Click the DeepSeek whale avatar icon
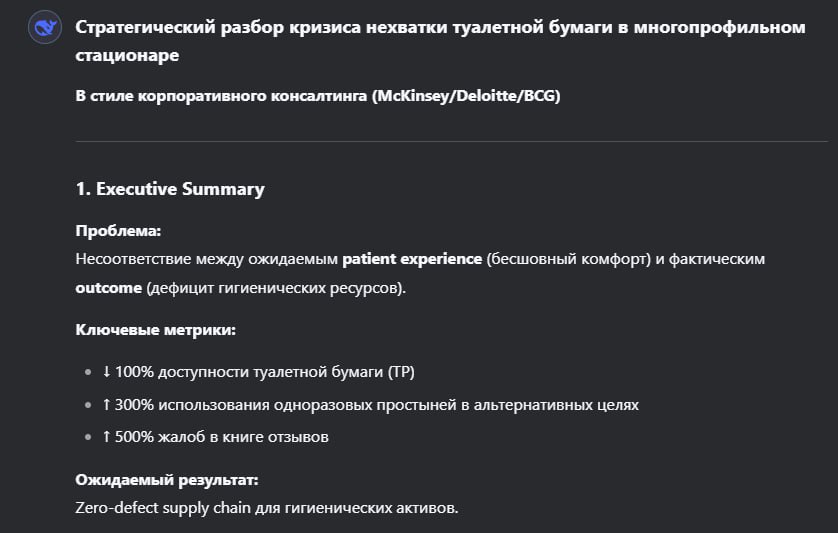Viewport: 838px width, 533px height. point(45,27)
